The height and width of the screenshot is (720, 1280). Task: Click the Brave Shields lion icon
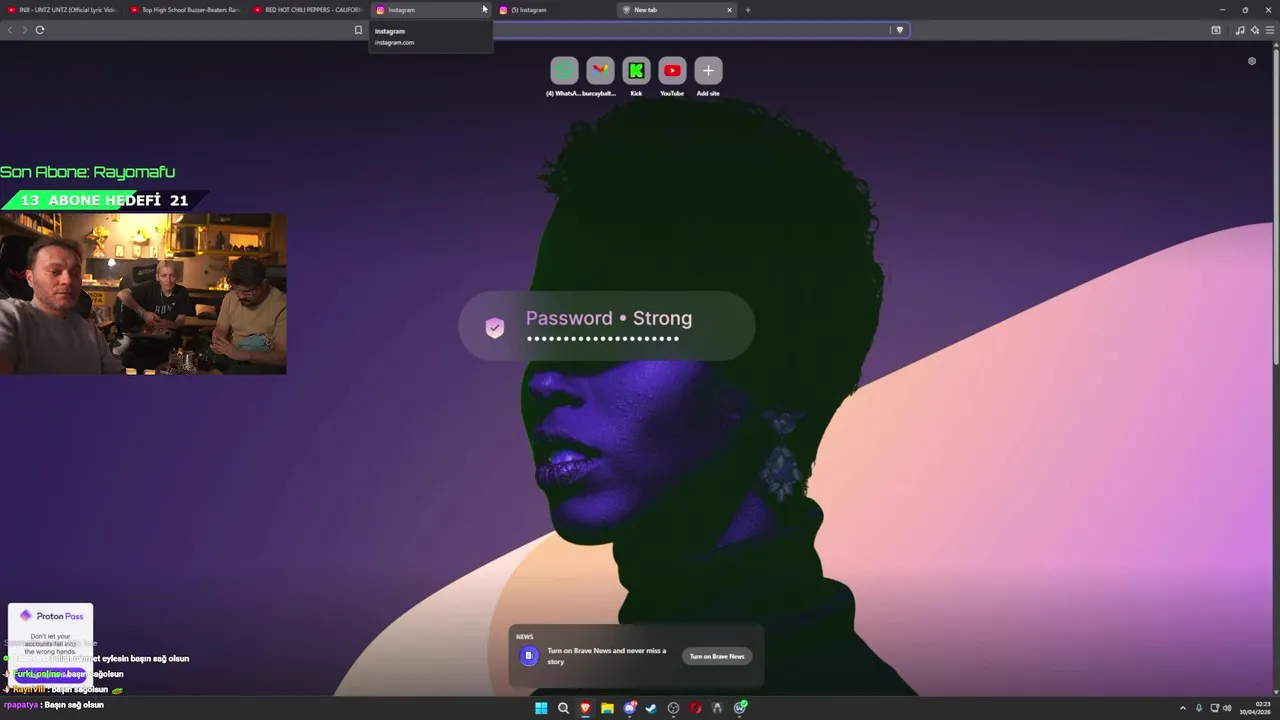tap(900, 30)
